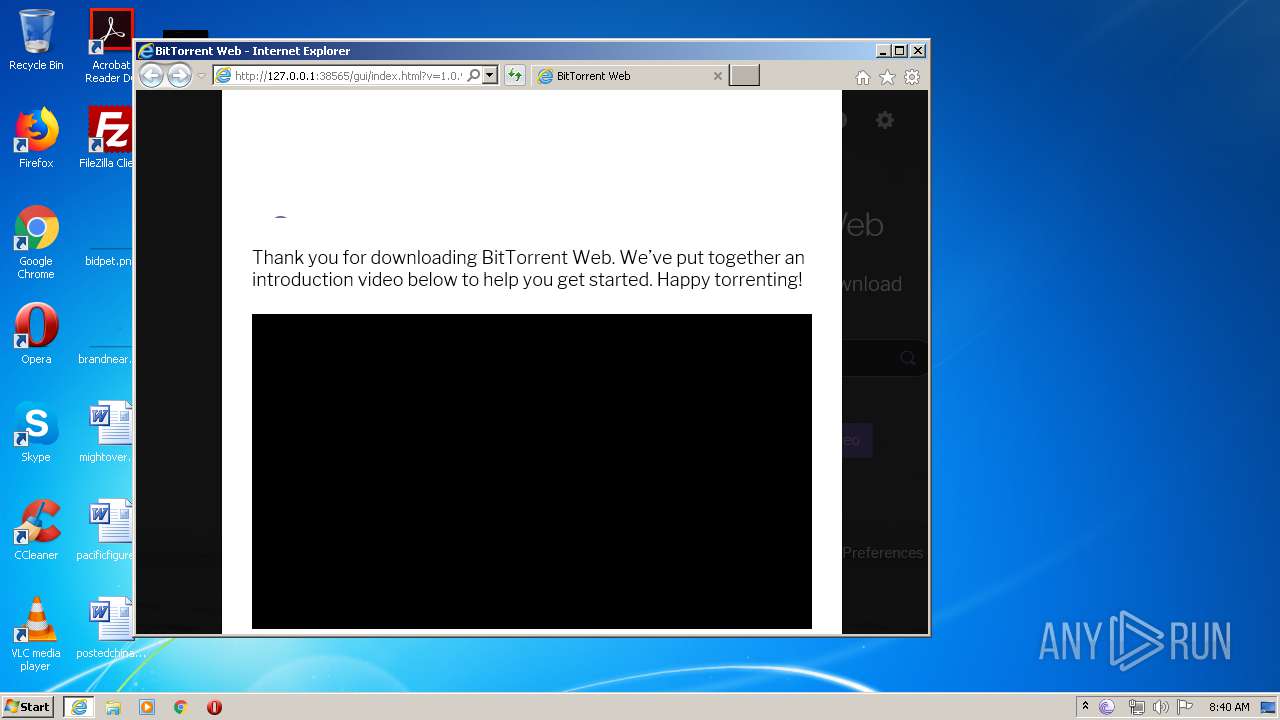Click the dimmed search magnifier in BitTorrent
Viewport: 1280px width, 720px height.
[908, 358]
